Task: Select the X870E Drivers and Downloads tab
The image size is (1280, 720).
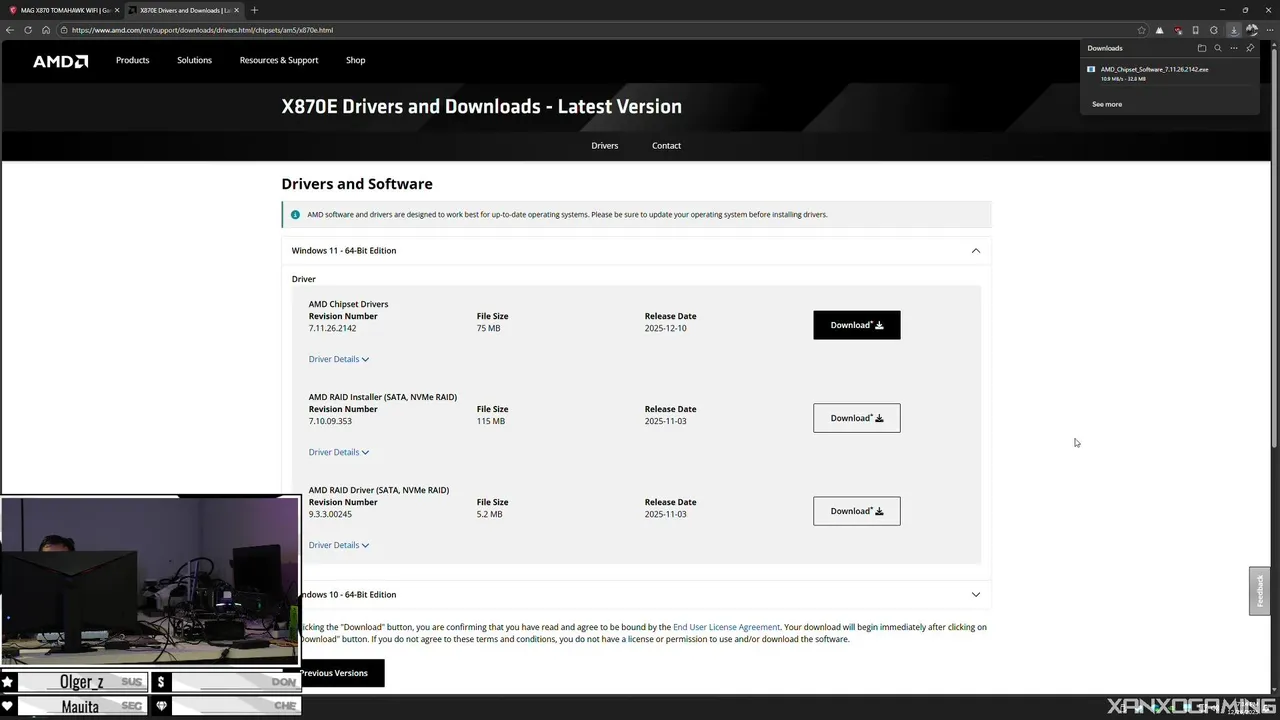Action: pyautogui.click(x=184, y=10)
